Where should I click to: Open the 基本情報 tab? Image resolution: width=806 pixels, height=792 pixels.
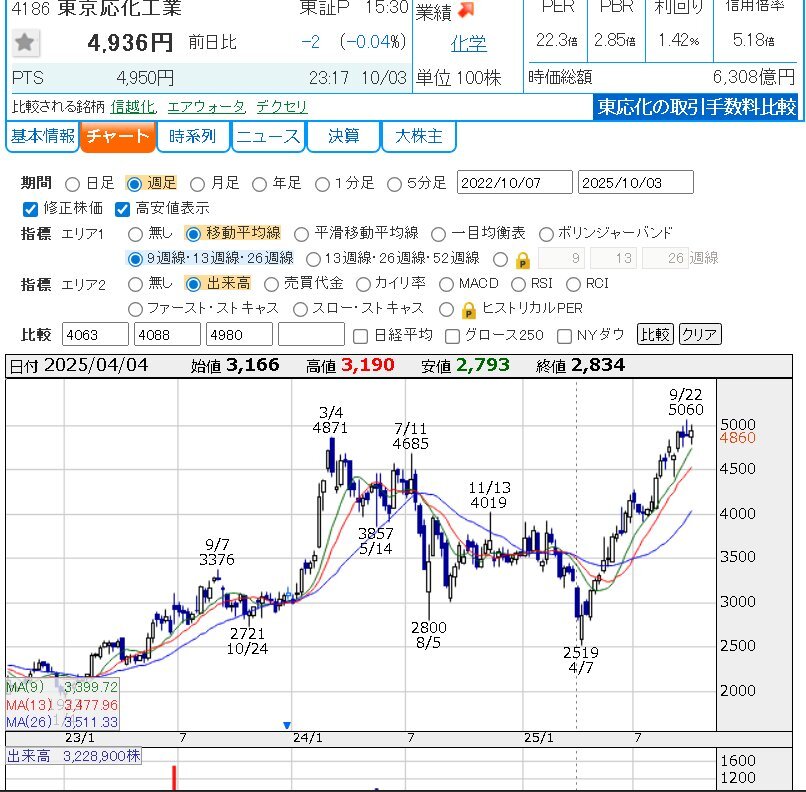(x=43, y=137)
